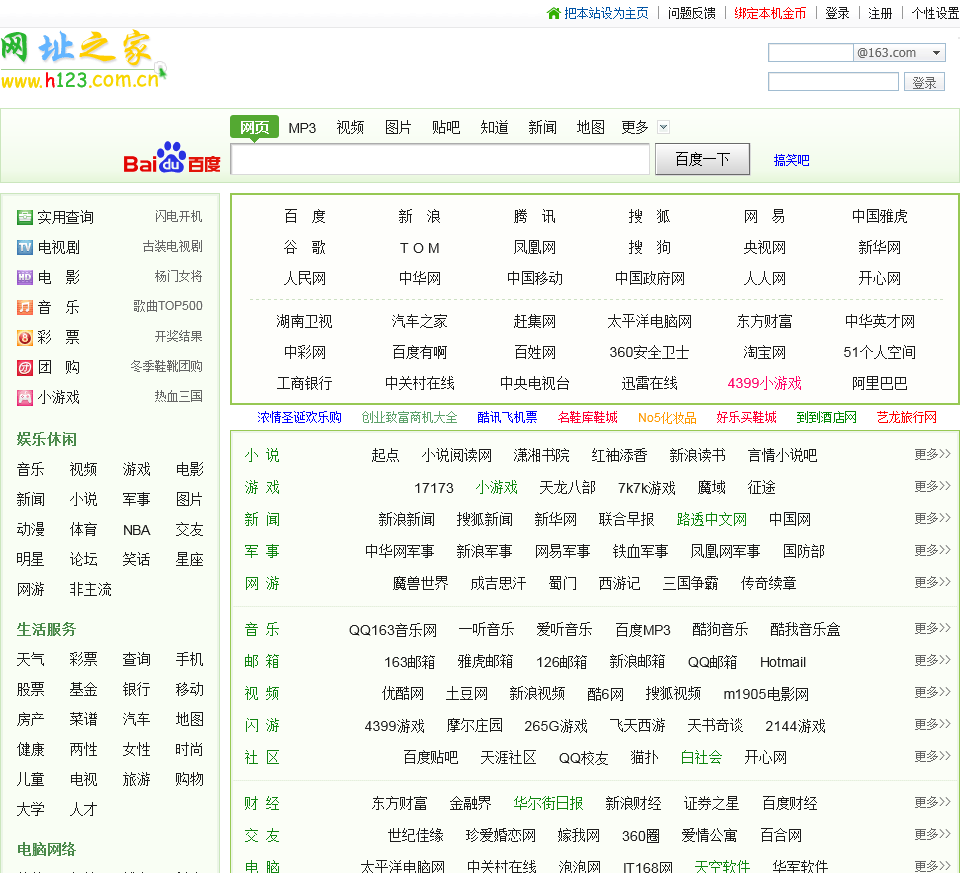This screenshot has height=873, width=960.
Task: Click the email username input field
Action: click(x=810, y=53)
